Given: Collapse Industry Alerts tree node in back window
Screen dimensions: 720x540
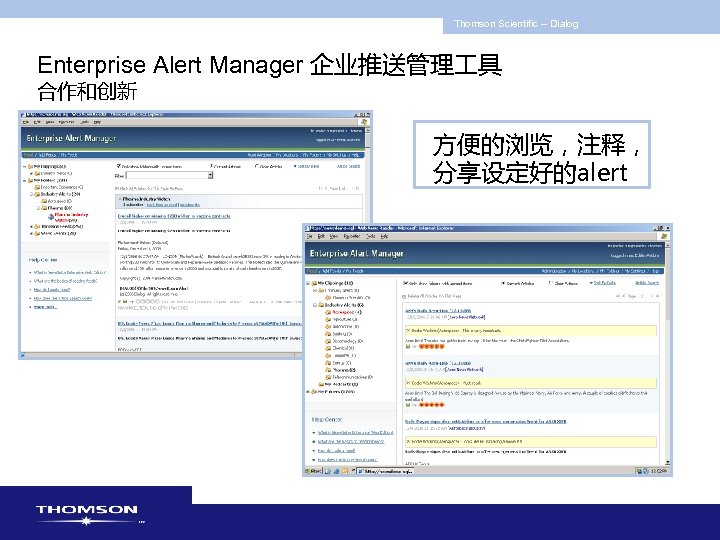Looking at the screenshot, I should 32,194.
